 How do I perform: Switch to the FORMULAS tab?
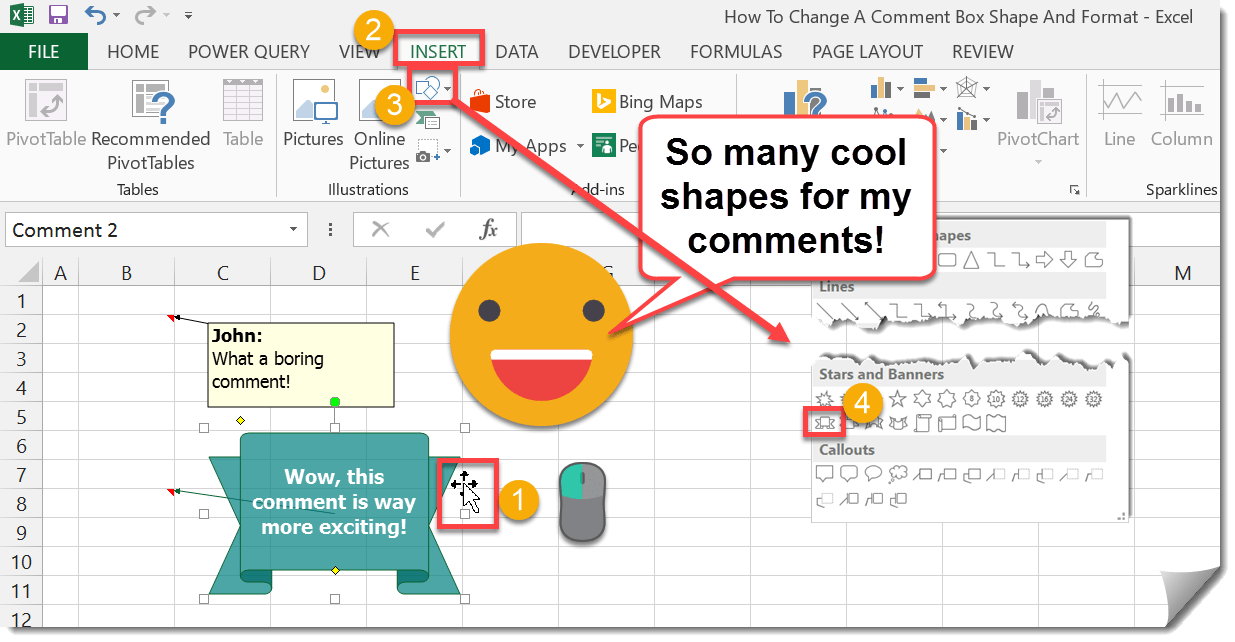click(x=736, y=51)
